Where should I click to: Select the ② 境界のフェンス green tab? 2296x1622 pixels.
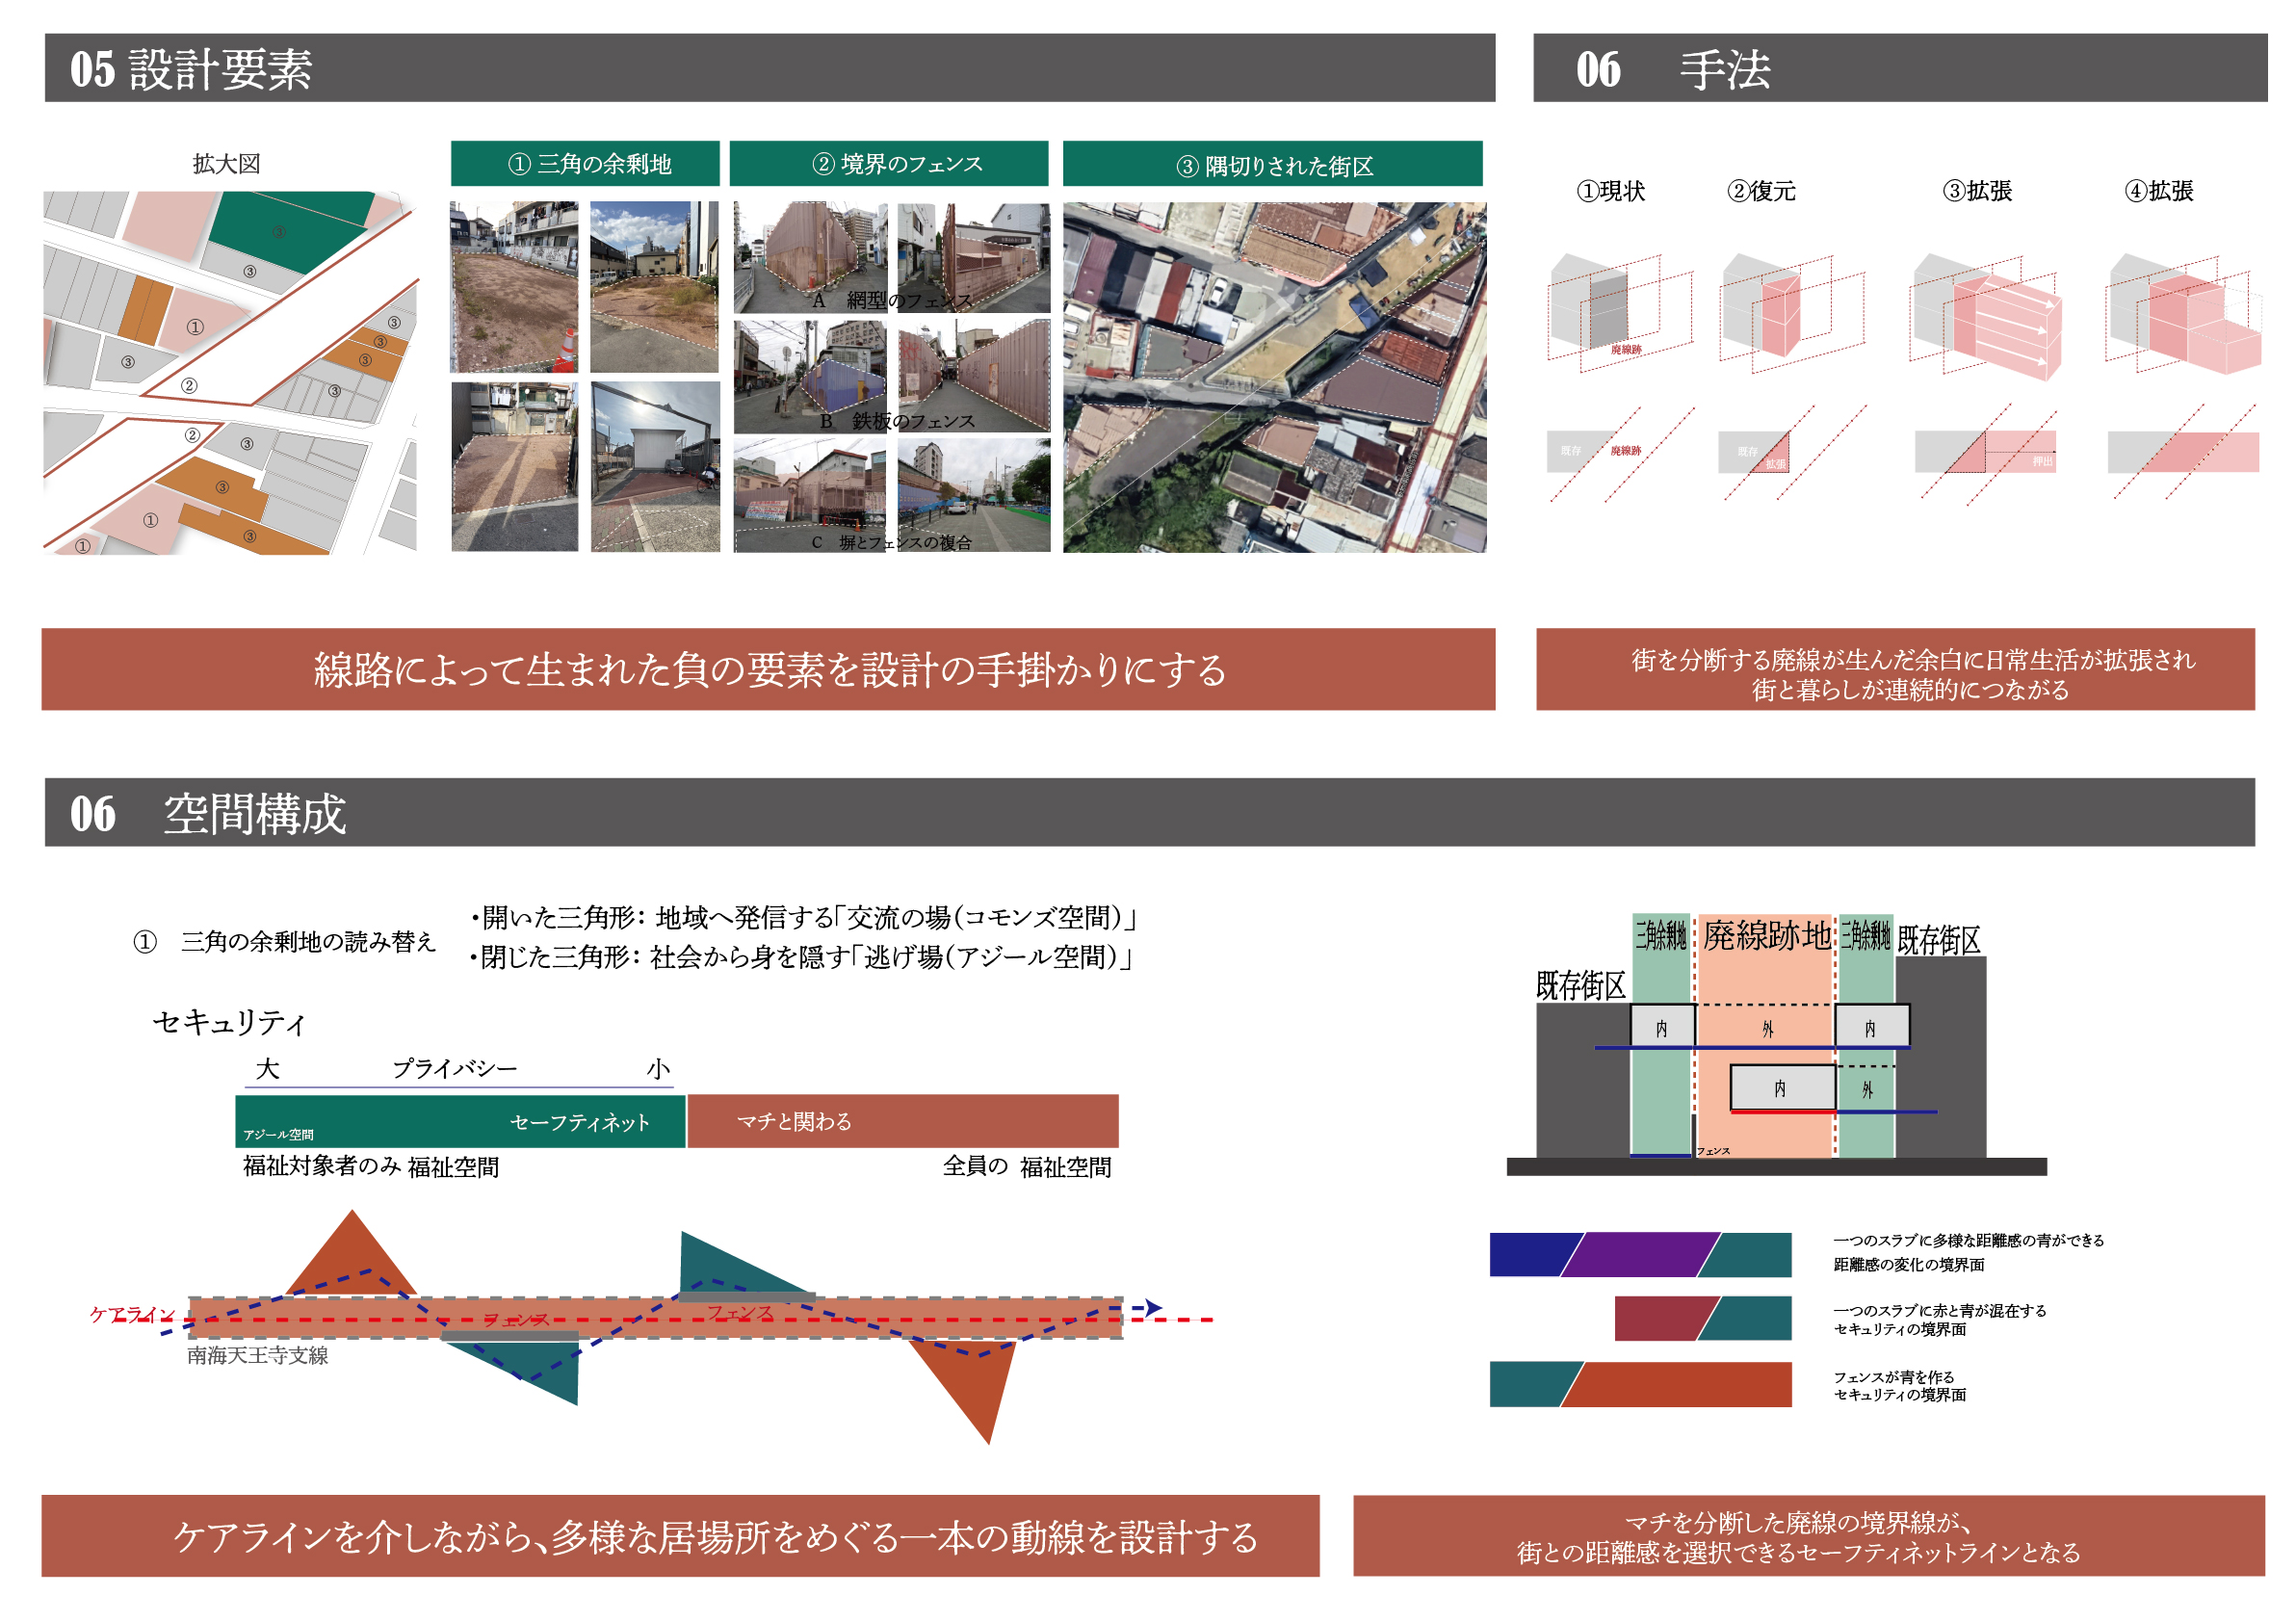point(888,164)
